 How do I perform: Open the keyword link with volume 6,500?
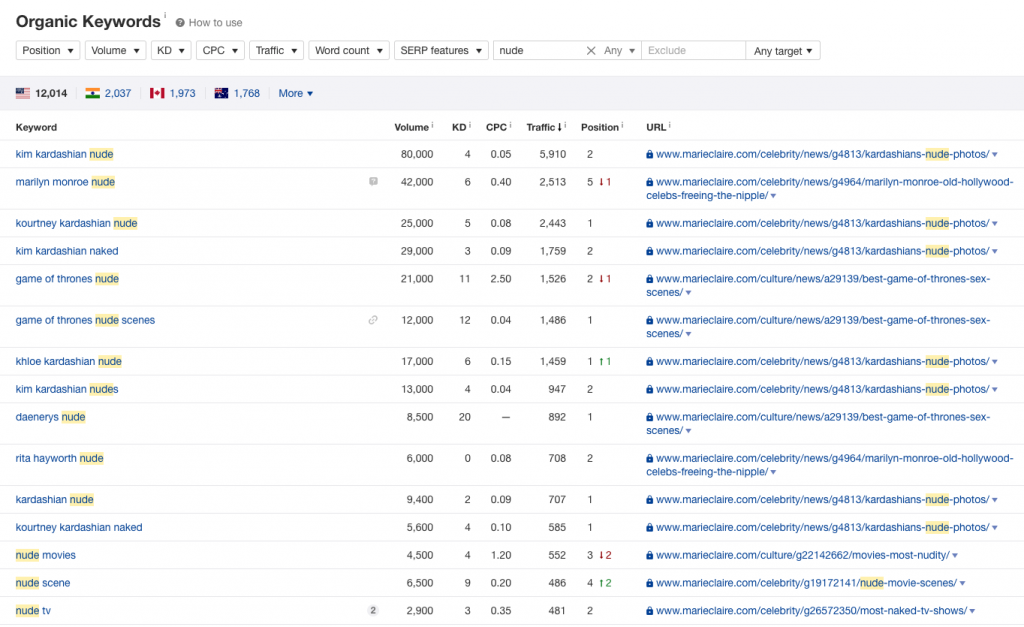click(x=42, y=583)
